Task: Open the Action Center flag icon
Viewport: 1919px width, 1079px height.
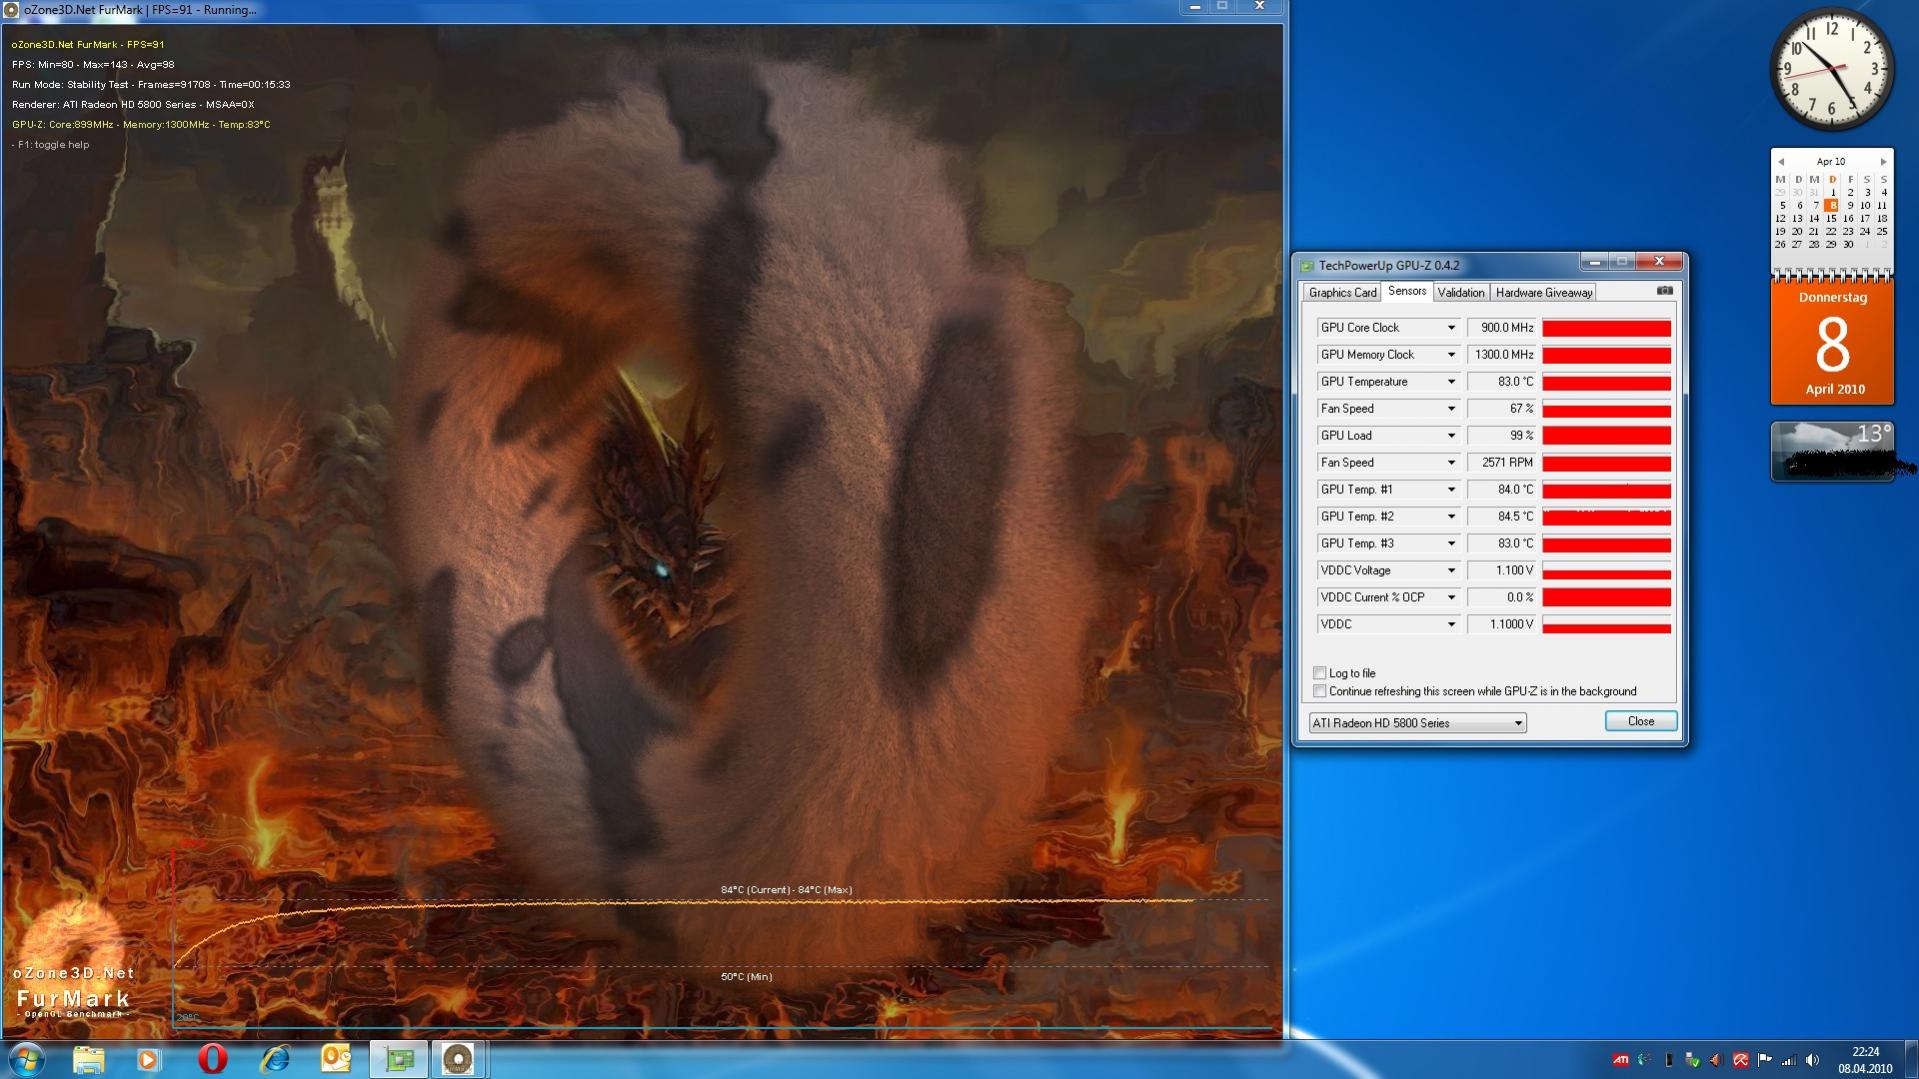Action: (x=1764, y=1060)
